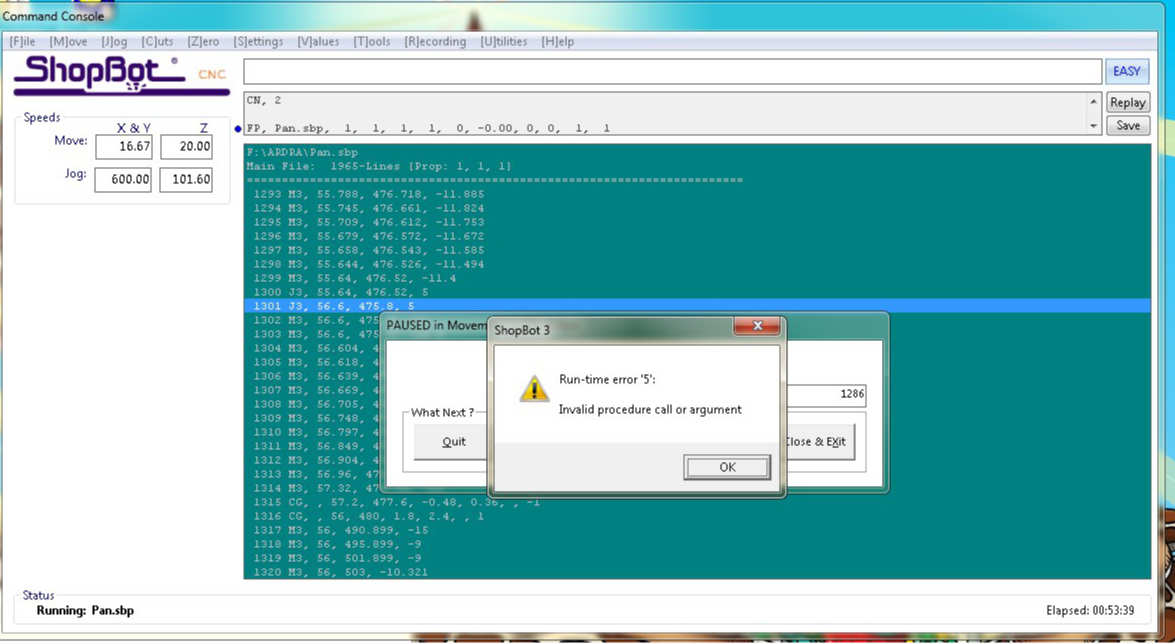Click line 1293 M3 in the file listing

pos(369,194)
